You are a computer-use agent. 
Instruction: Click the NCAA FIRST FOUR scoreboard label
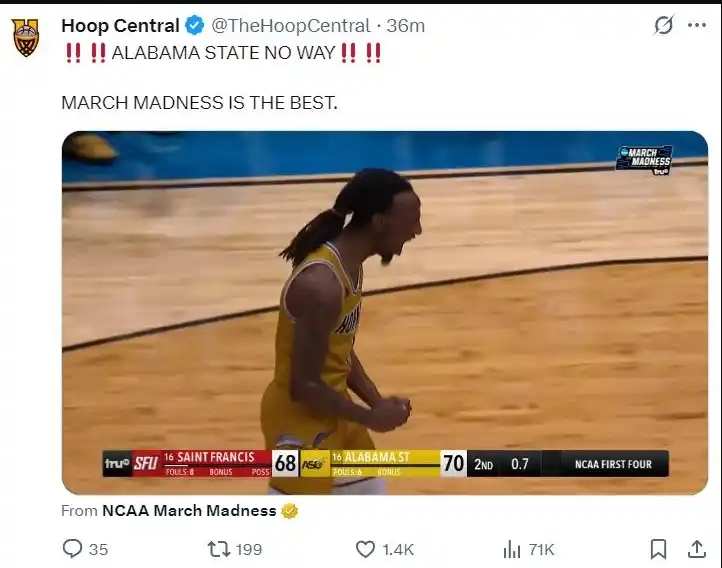click(x=613, y=464)
